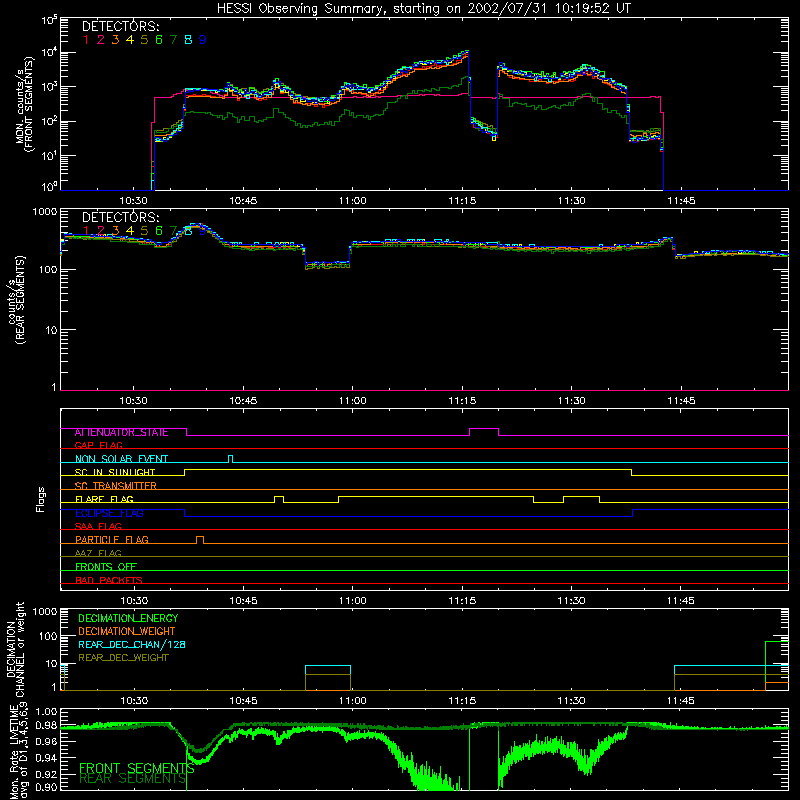Select blue detector 9 in front segments legend
Screen dimensions: 800x800
click(203, 39)
